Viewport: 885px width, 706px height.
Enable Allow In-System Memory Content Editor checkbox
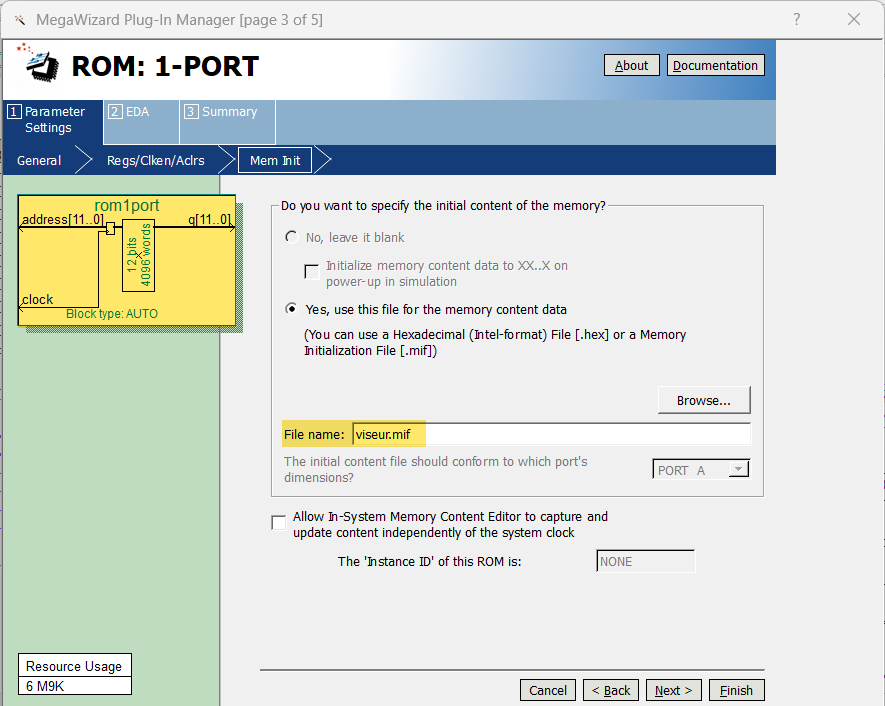click(x=279, y=523)
